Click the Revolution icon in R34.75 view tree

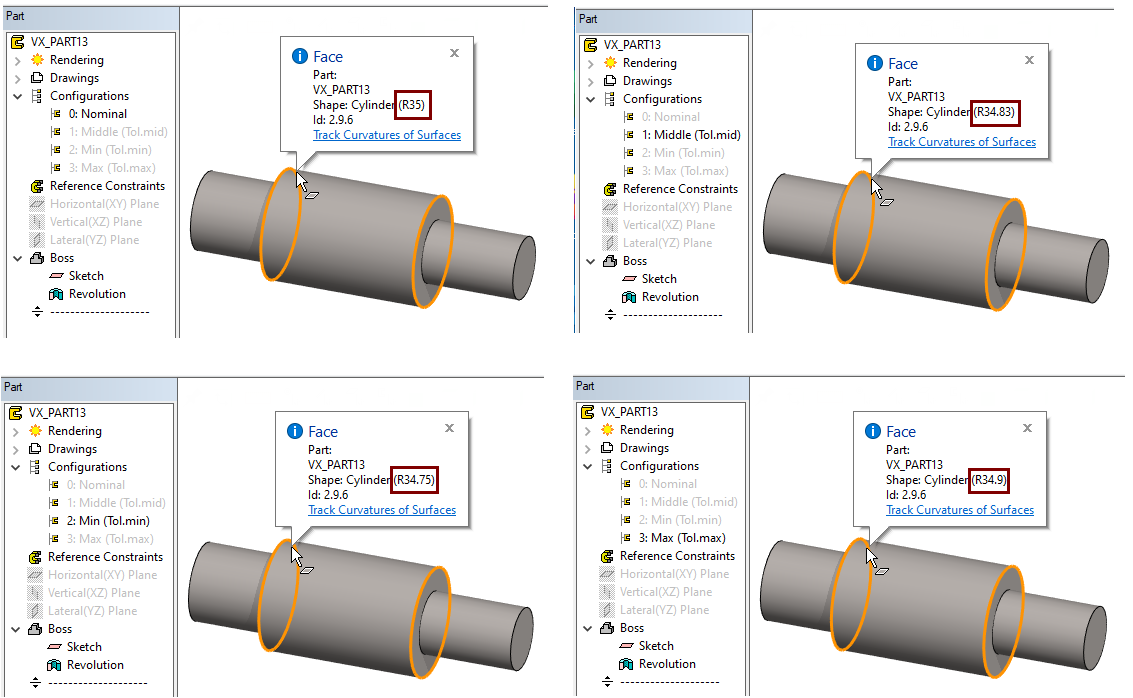coord(53,665)
